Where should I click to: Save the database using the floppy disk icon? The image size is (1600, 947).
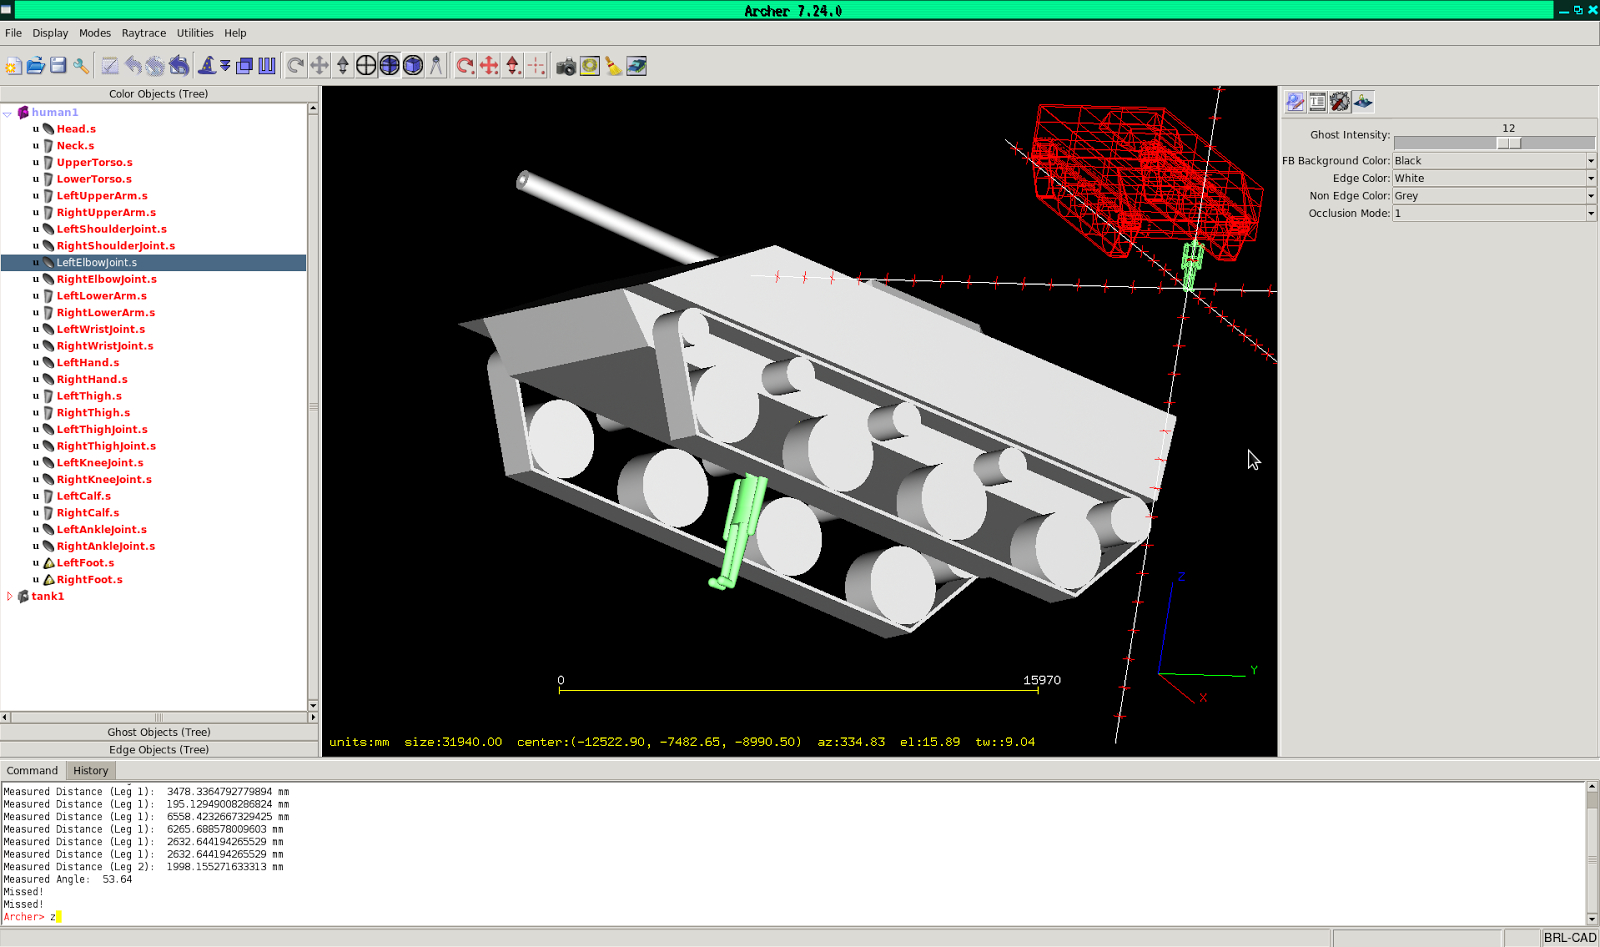click(x=58, y=66)
